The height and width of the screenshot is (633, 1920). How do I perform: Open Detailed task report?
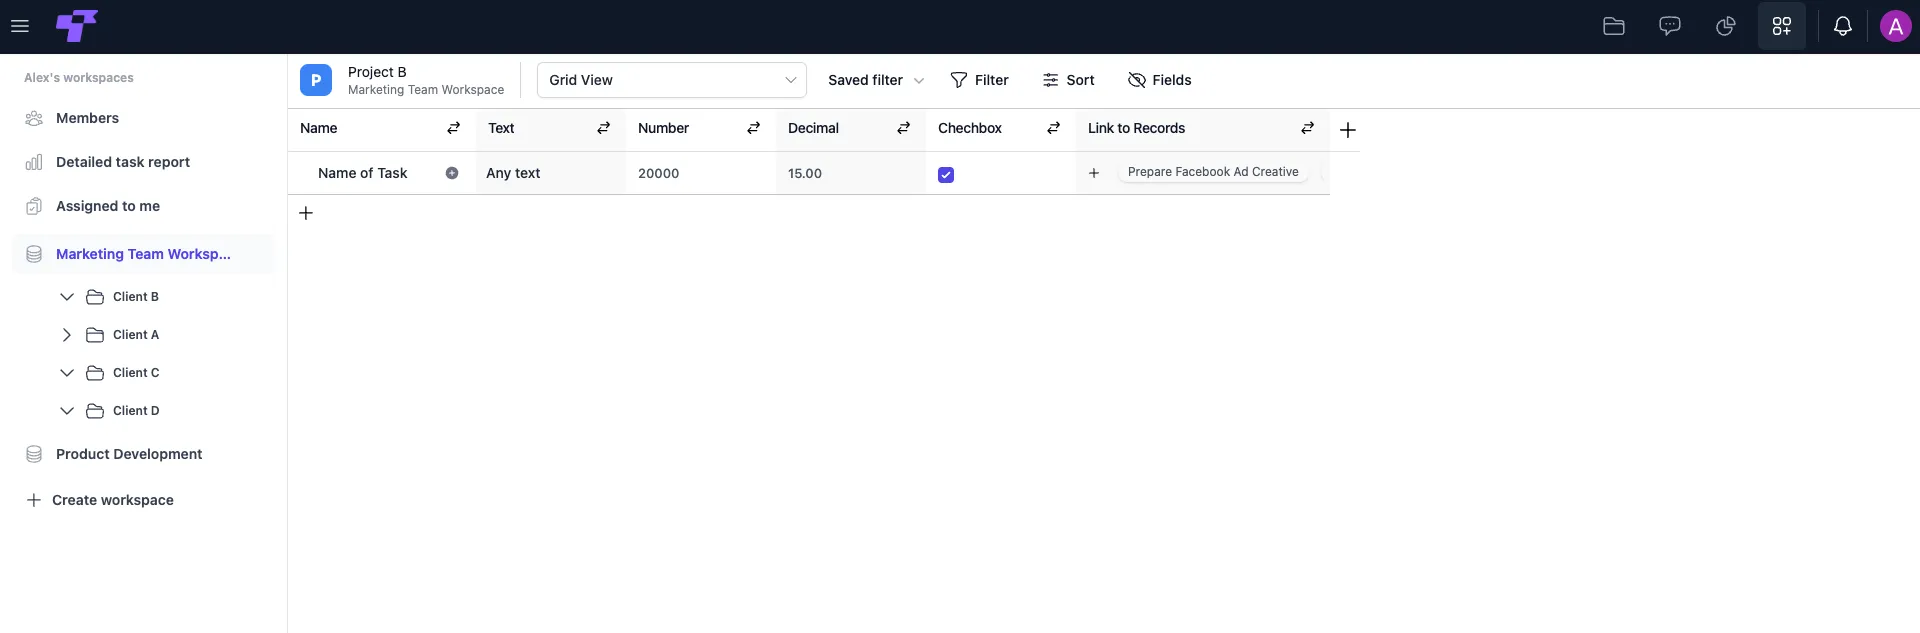pyautogui.click(x=143, y=162)
